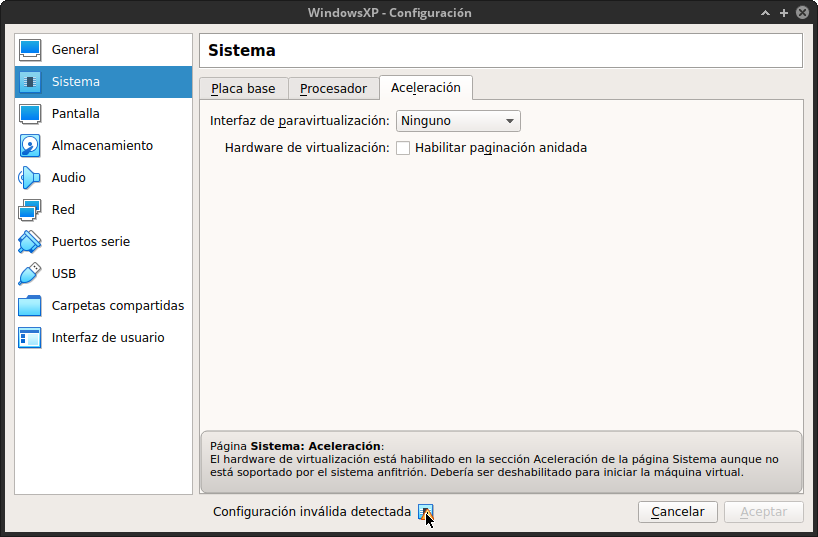The width and height of the screenshot is (818, 537).
Task: Open the Red network icon
Action: coord(30,210)
